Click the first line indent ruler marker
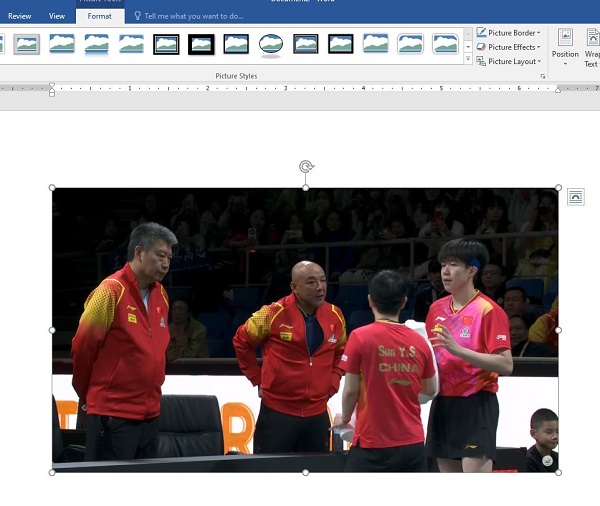Image resolution: width=600 pixels, height=506 pixels. pos(52,85)
